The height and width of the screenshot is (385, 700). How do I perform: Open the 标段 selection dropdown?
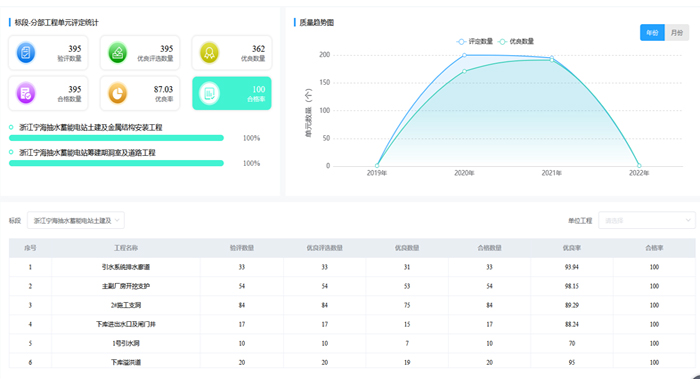pos(75,220)
